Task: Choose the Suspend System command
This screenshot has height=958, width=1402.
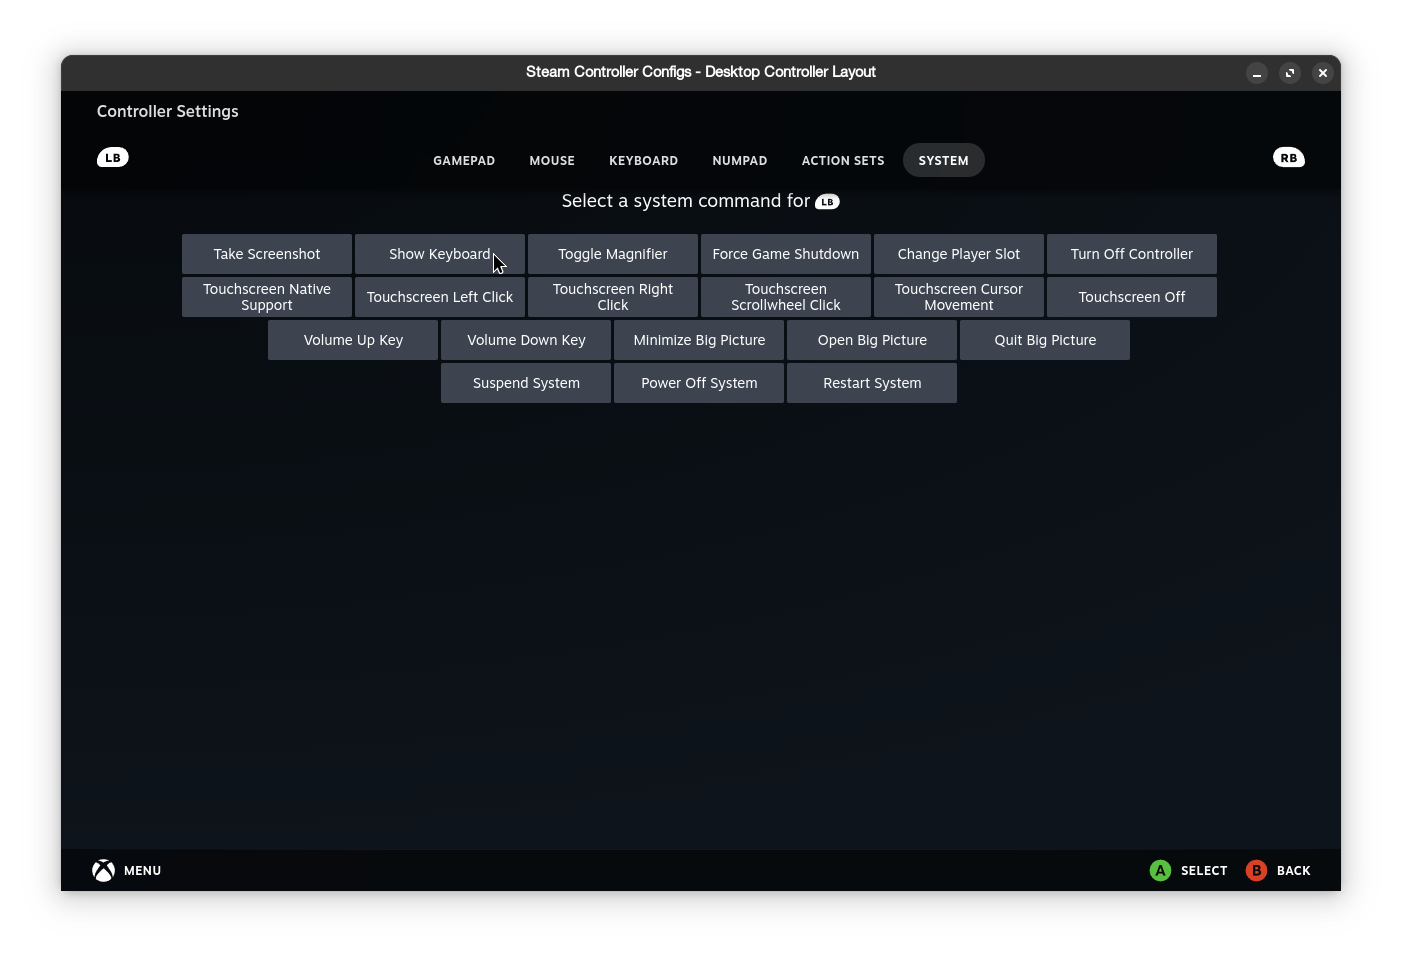Action: (x=526, y=383)
